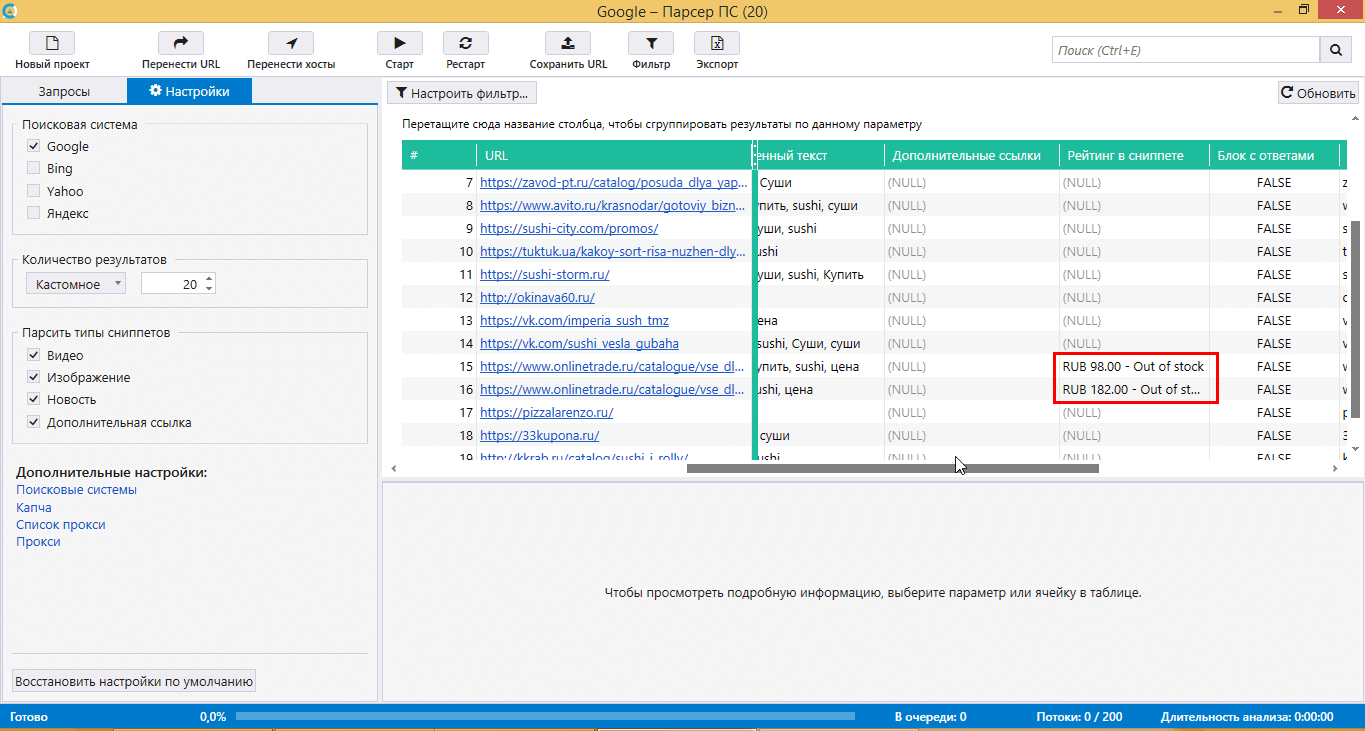This screenshot has width=1365, height=731.
Task: Click the New Project (Новый проект) icon
Action: pyautogui.click(x=52, y=43)
